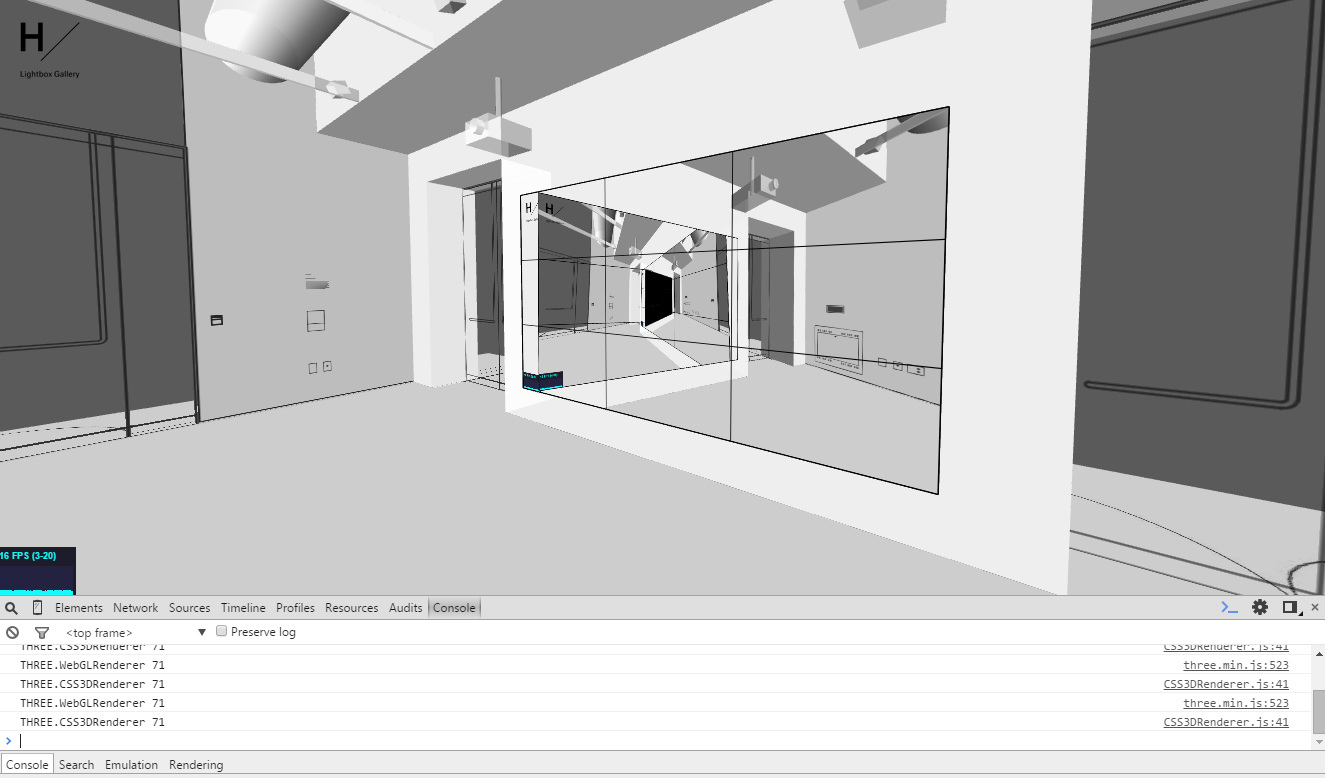The height and width of the screenshot is (778, 1325).
Task: Switch to the Rendering drawer tab
Action: (x=196, y=764)
